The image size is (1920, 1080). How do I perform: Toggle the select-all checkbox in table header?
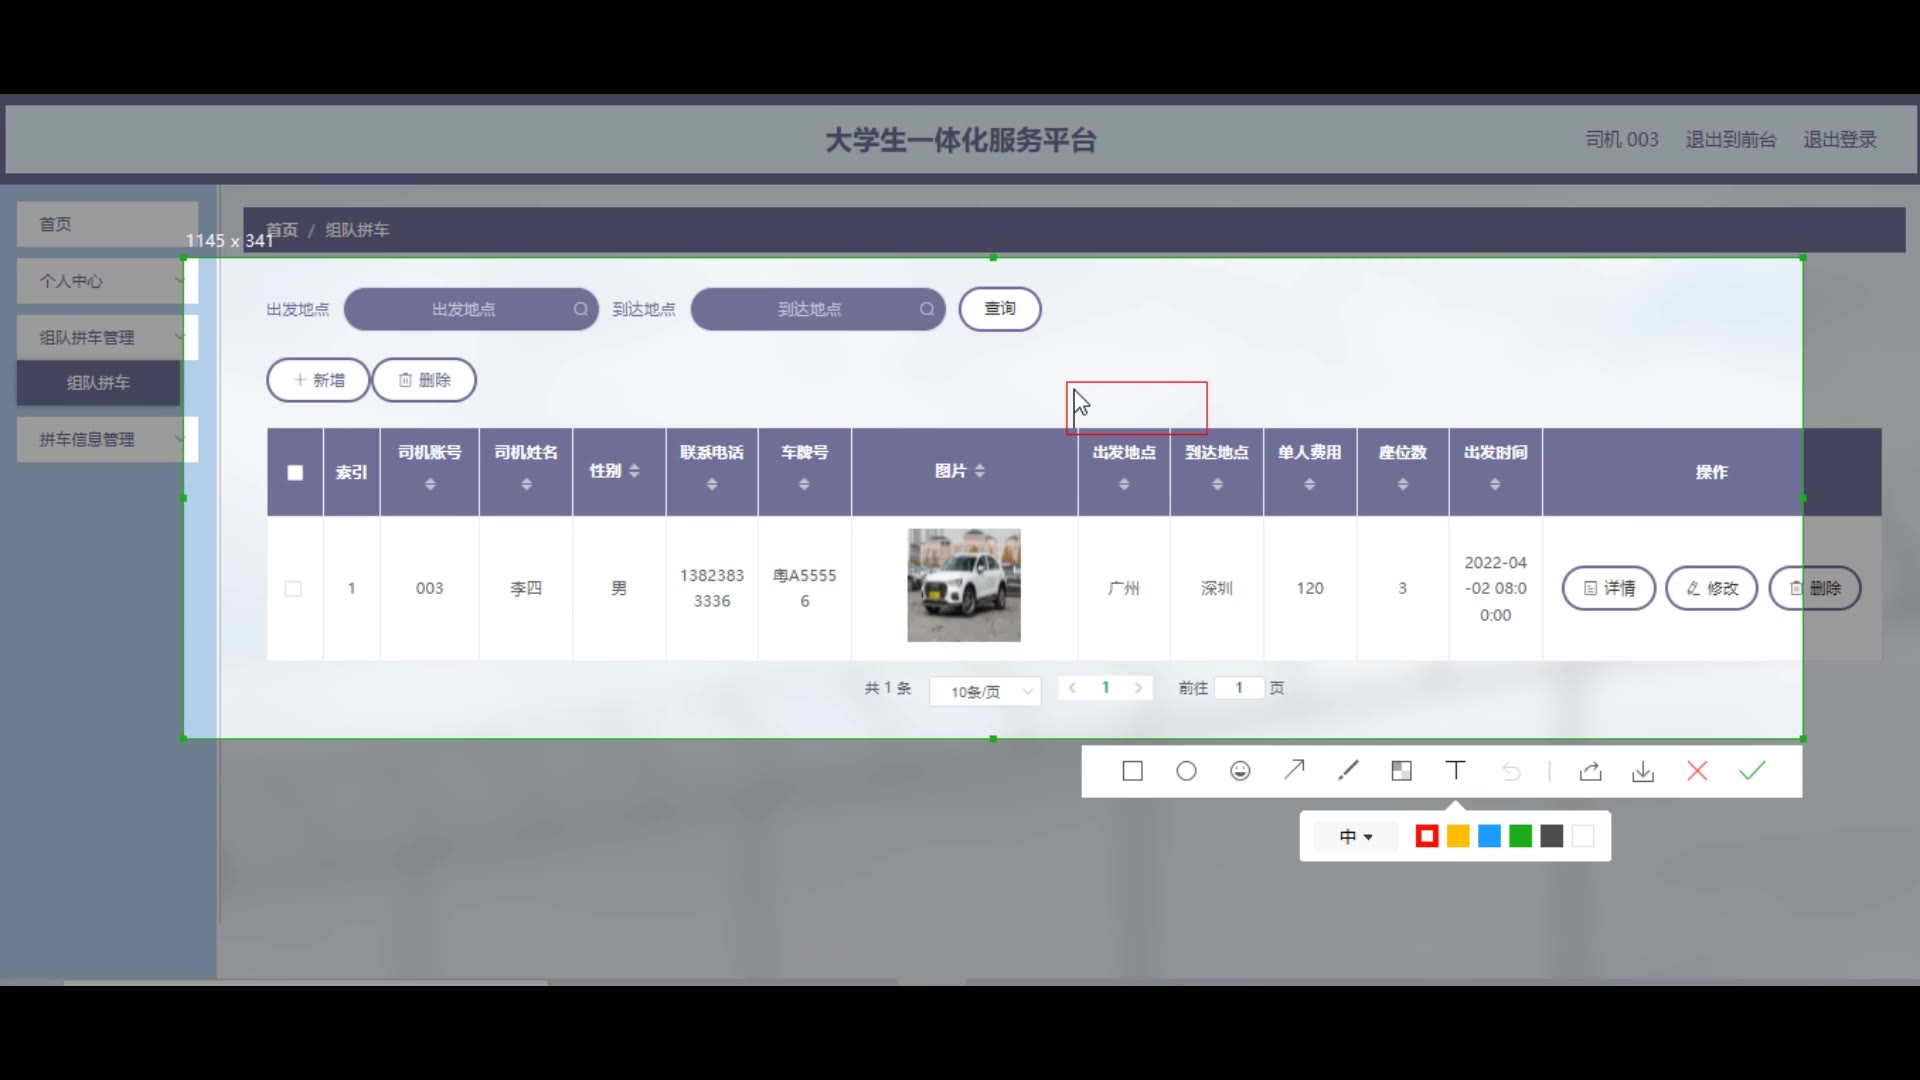click(x=295, y=472)
